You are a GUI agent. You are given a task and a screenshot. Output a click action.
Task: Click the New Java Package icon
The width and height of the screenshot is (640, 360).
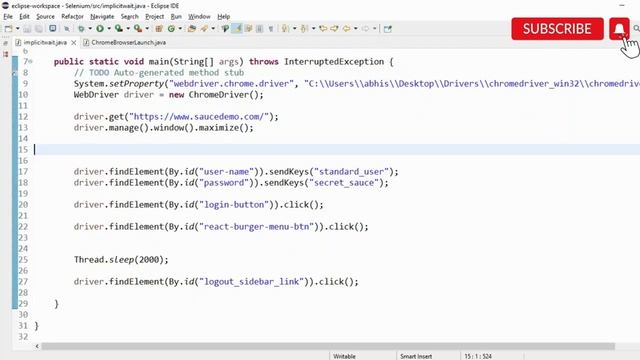(x=159, y=29)
